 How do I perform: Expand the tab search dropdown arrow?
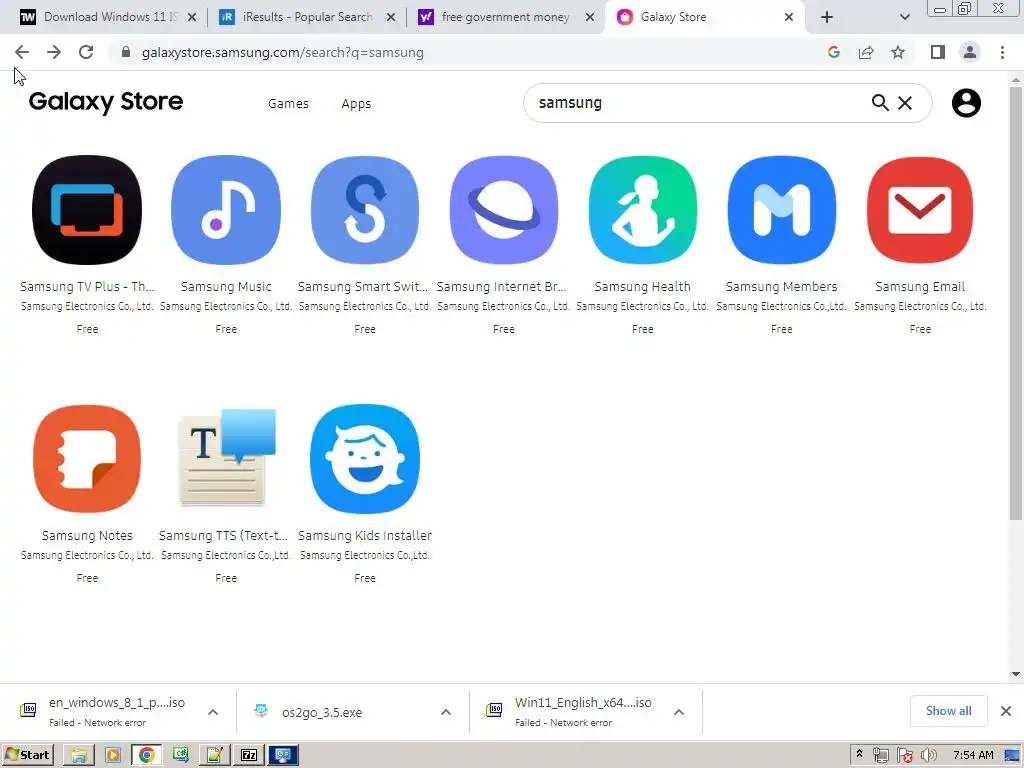tap(904, 17)
